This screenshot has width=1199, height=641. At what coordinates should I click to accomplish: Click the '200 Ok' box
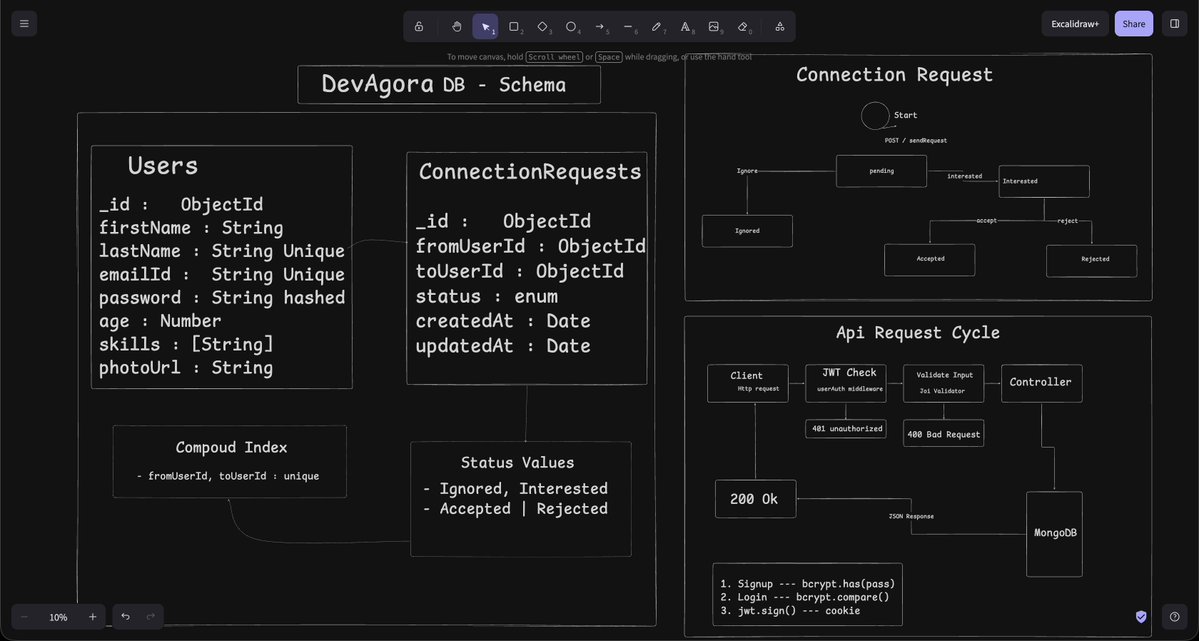pos(755,499)
